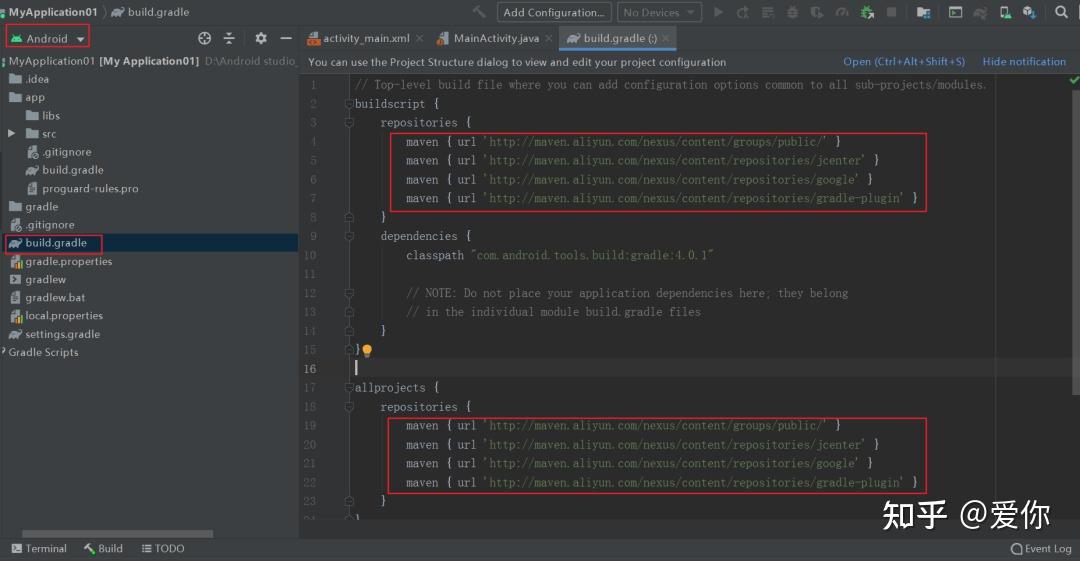Fold the buildscript repositories block
1080x561 pixels.
pos(349,122)
